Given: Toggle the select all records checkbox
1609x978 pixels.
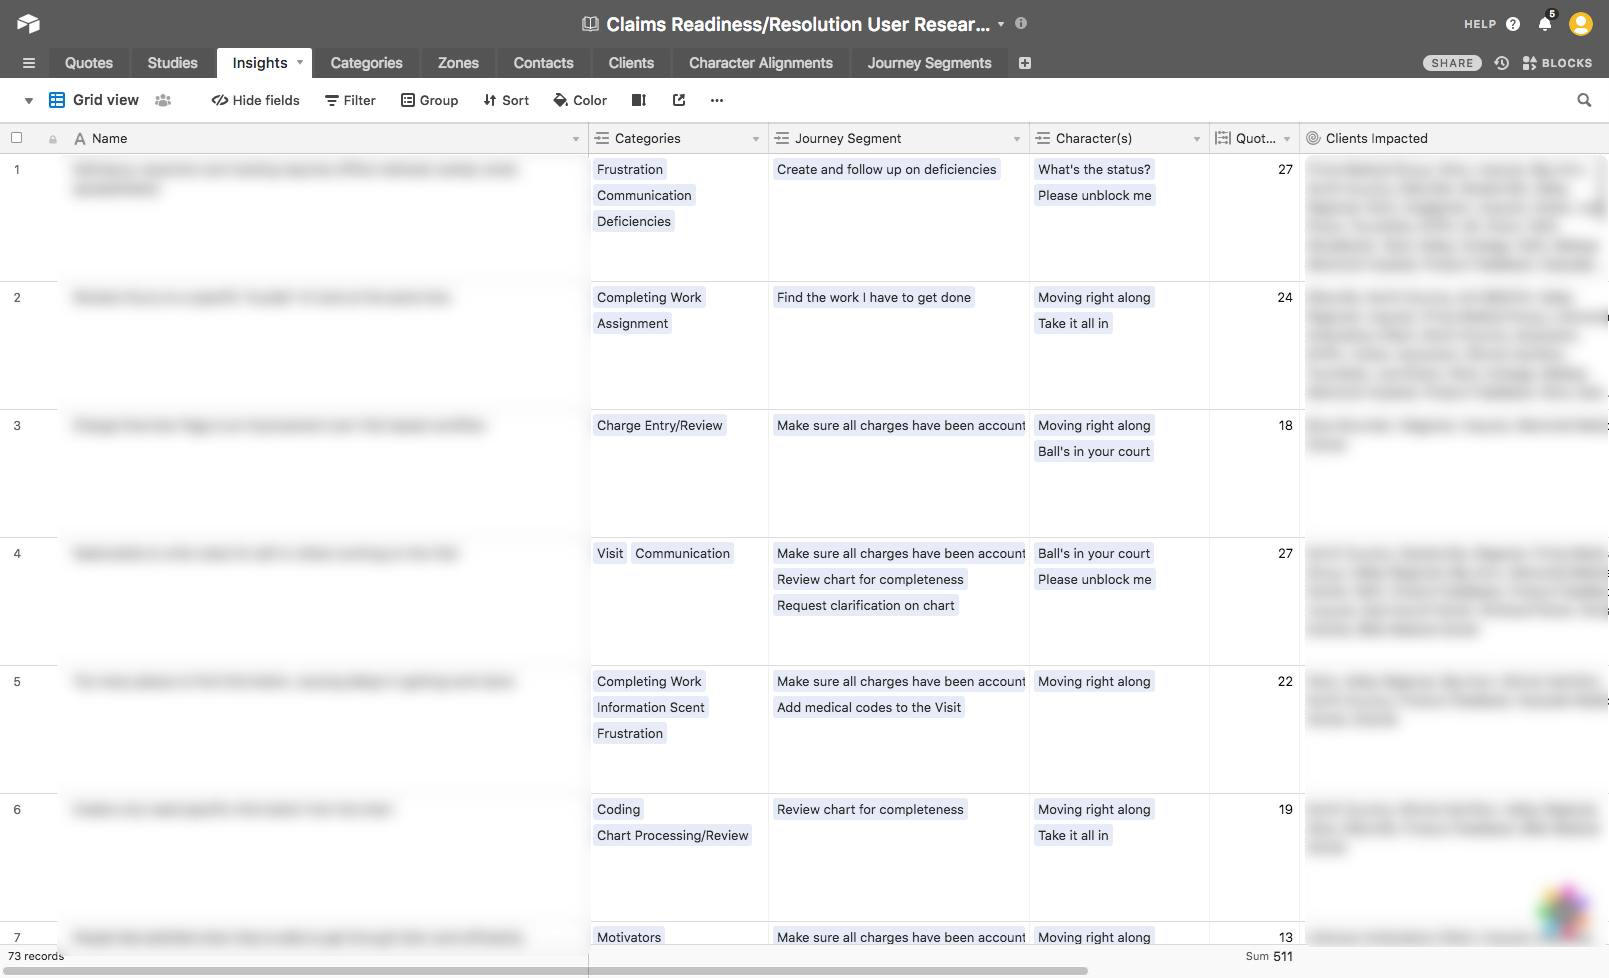Looking at the screenshot, I should 16,138.
